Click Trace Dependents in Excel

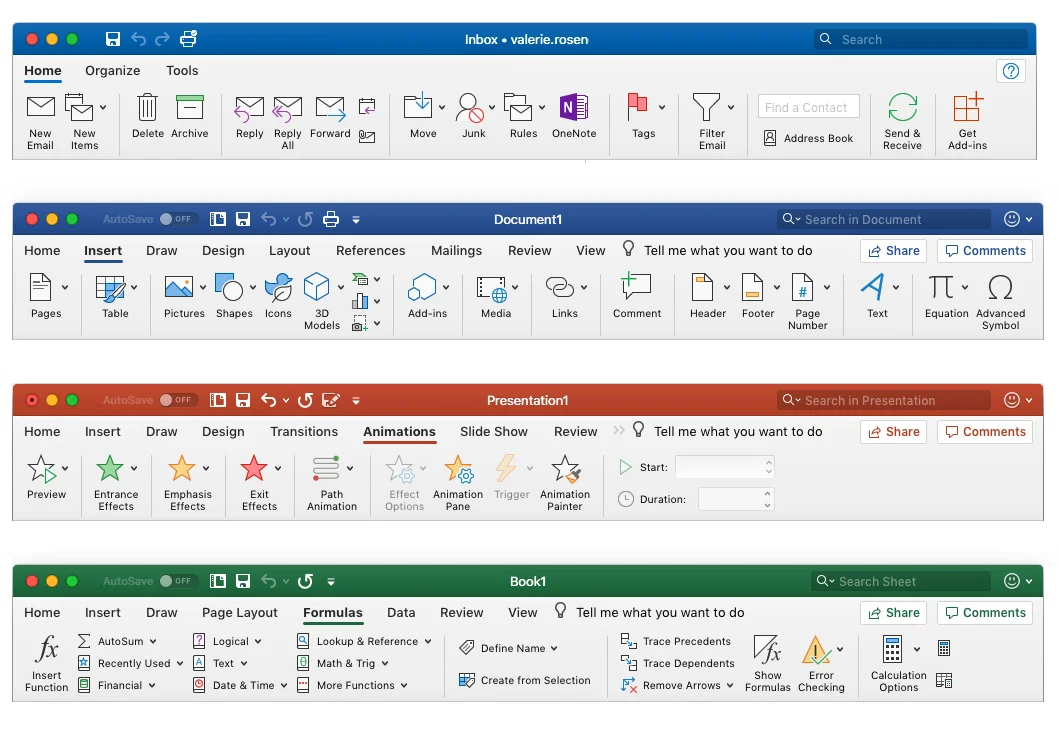pos(677,663)
